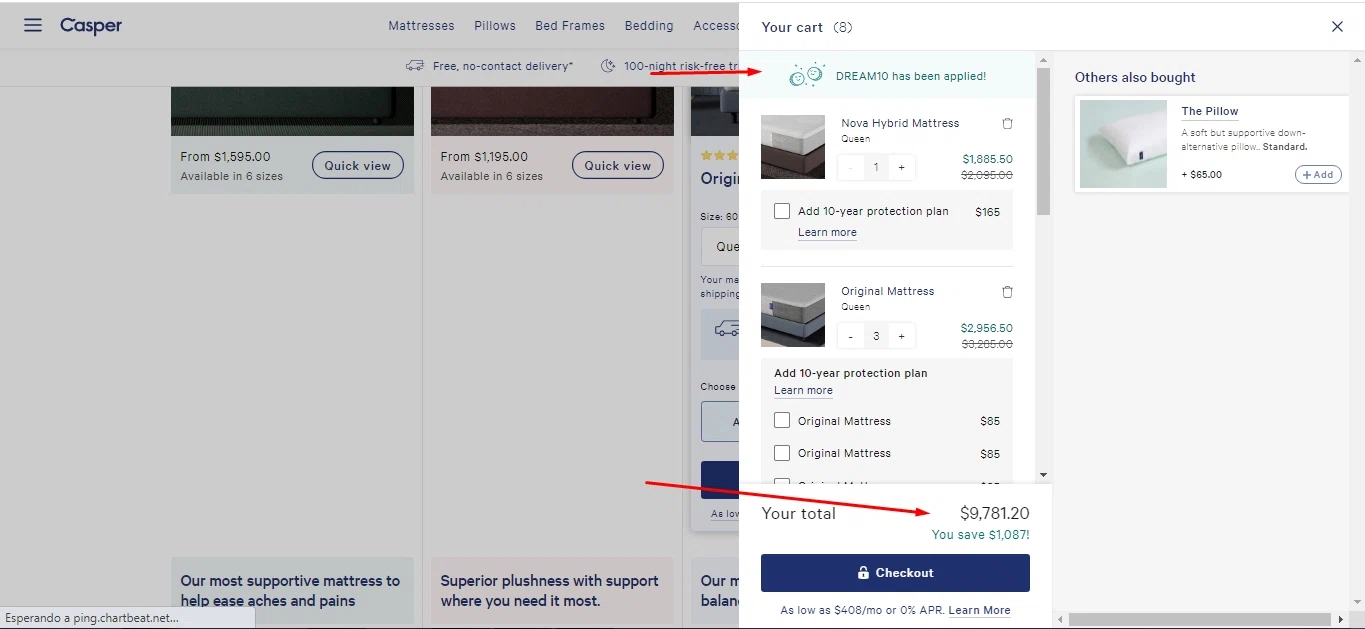Click page vertical scrollbar bottom arrow

click(1357, 603)
